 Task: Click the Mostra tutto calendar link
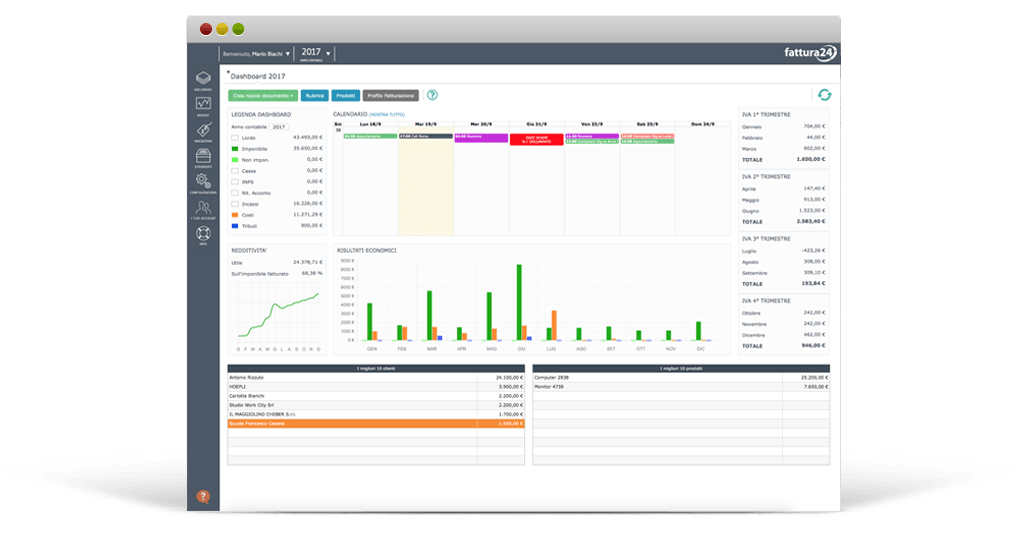pos(386,115)
